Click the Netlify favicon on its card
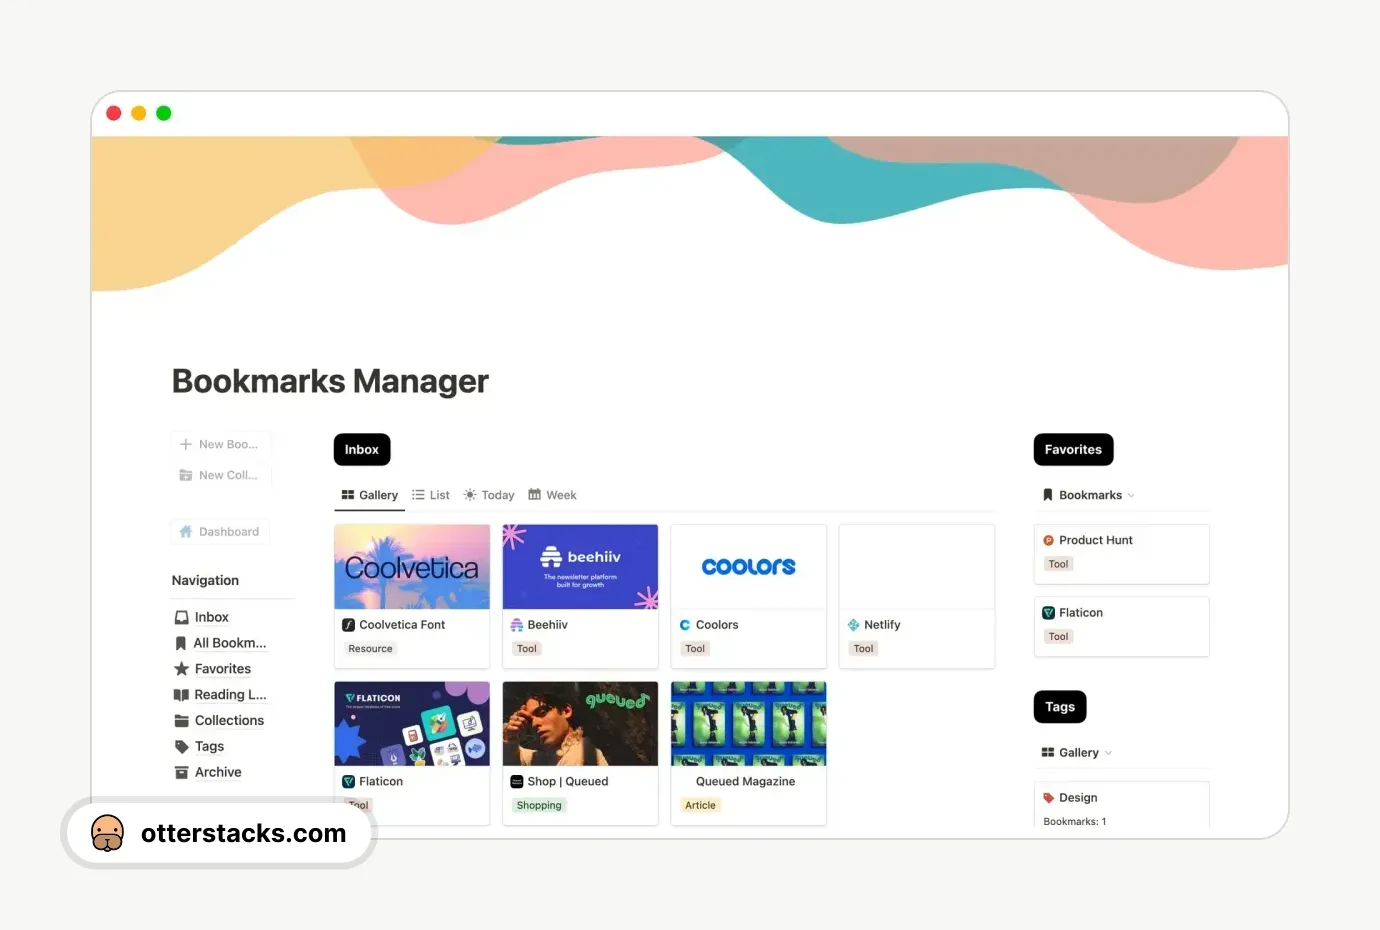1380x930 pixels. pyautogui.click(x=853, y=625)
